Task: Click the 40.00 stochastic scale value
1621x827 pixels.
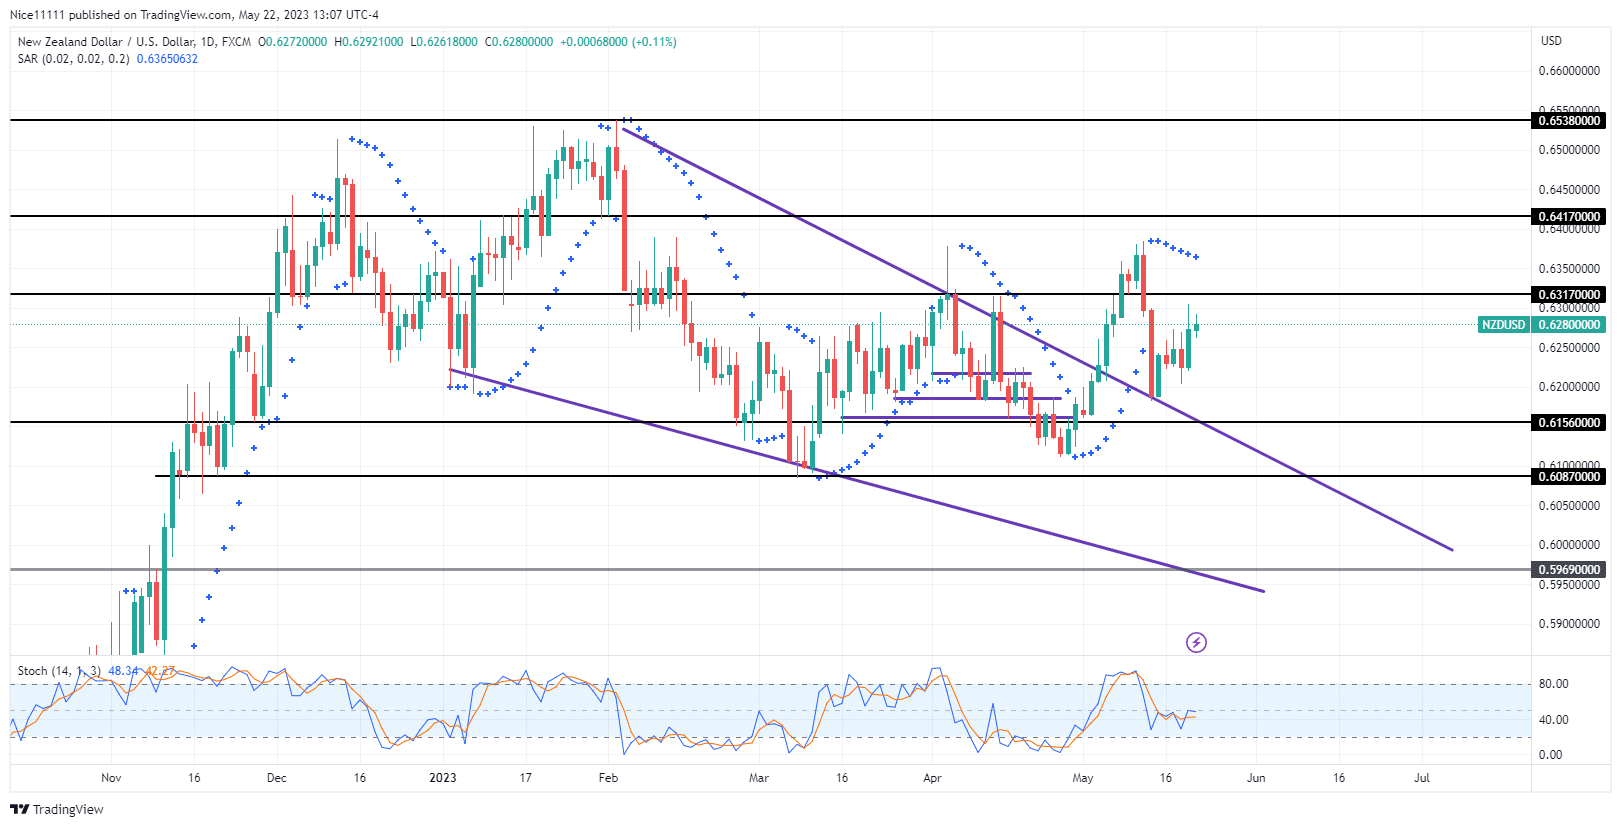Action: pos(1553,720)
